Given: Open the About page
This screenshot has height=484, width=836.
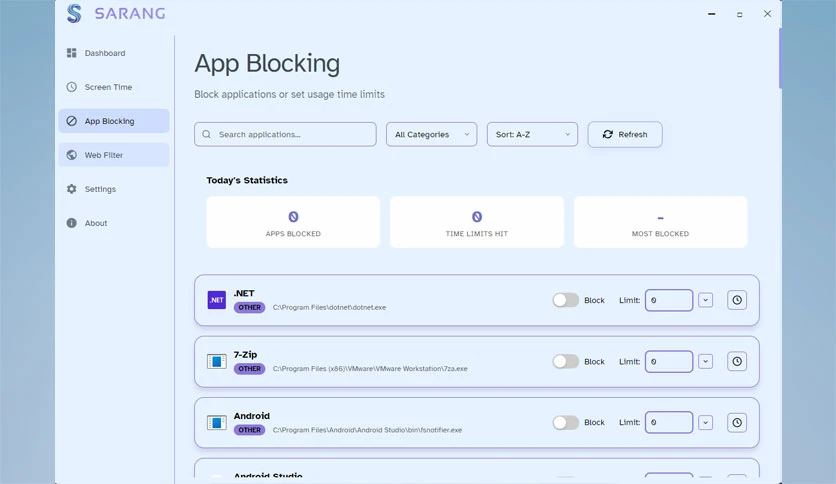Looking at the screenshot, I should pyautogui.click(x=114, y=223).
